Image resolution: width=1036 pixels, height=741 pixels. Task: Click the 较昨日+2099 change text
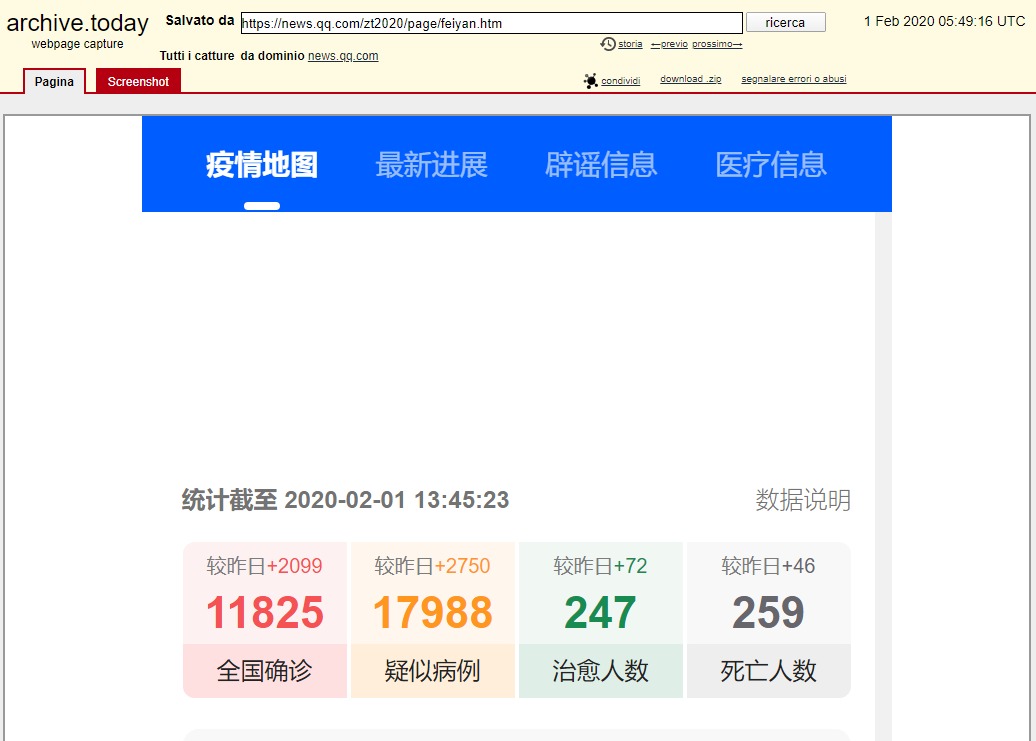[264, 566]
